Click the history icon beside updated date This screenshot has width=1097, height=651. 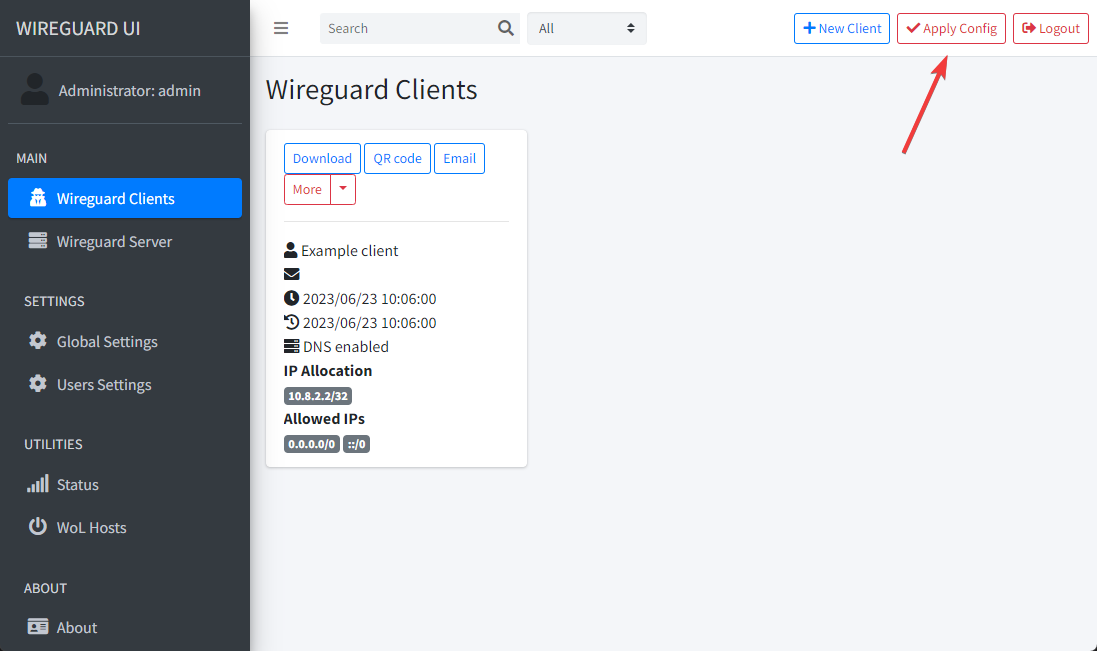coord(291,322)
